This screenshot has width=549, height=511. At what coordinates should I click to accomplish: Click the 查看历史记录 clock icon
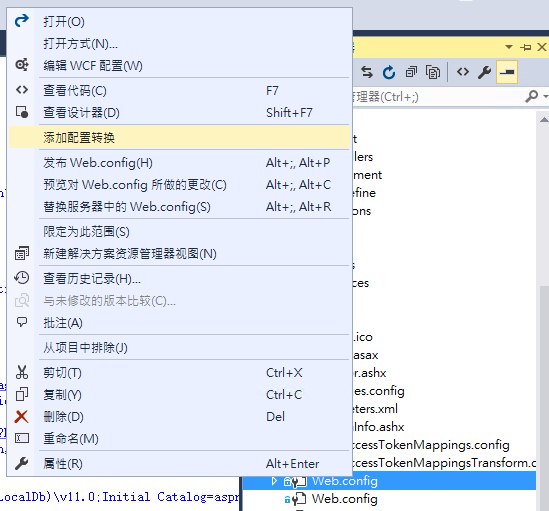tap(22, 278)
